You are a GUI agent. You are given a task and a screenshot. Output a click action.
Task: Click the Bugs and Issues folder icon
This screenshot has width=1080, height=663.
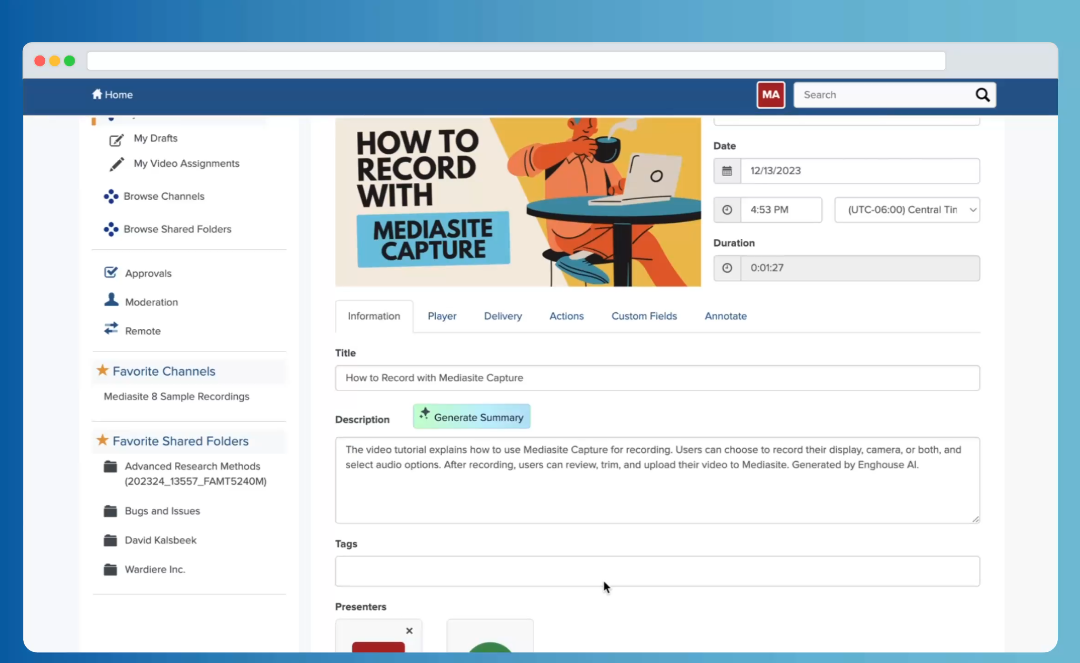click(x=110, y=511)
